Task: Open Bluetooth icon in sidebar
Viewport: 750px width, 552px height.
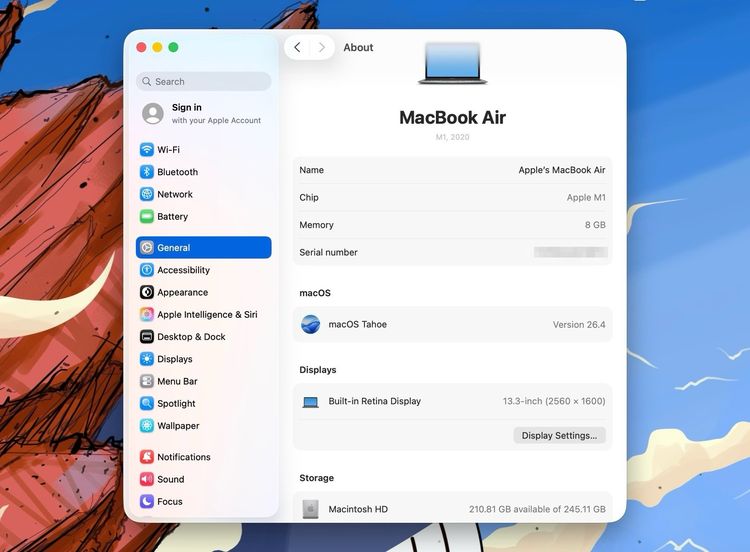Action: click(147, 172)
